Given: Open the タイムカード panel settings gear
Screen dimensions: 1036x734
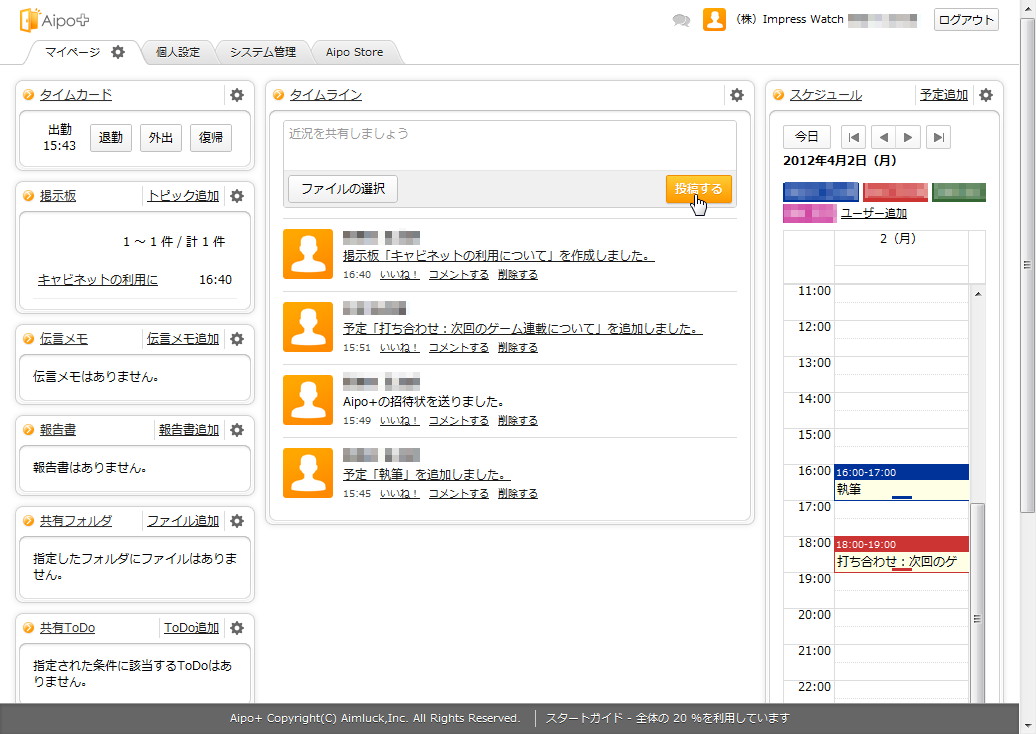Looking at the screenshot, I should pos(236,95).
